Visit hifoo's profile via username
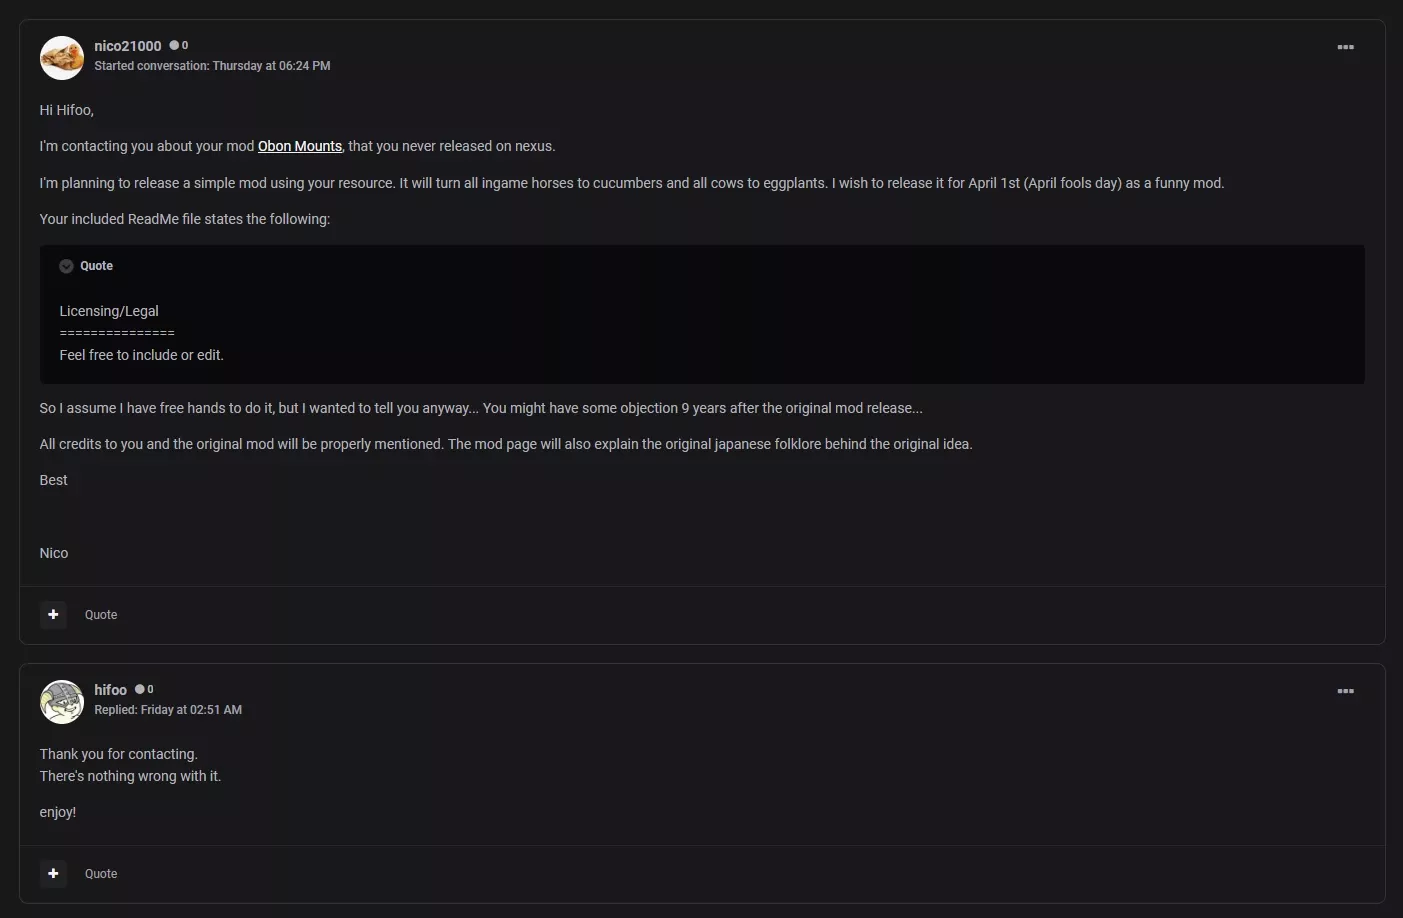This screenshot has height=918, width=1403. tap(110, 690)
